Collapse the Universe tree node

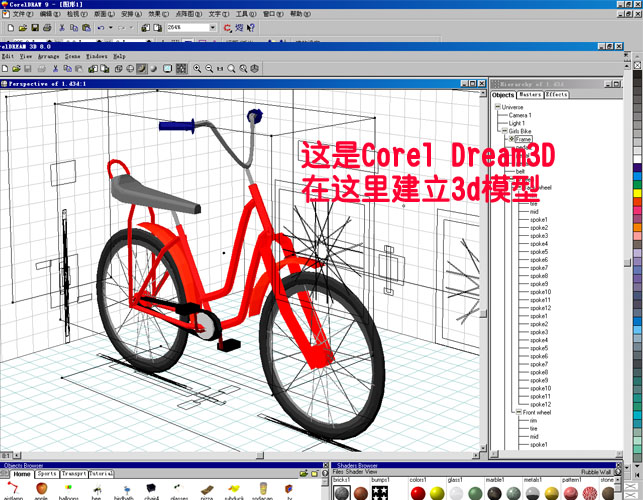point(497,107)
